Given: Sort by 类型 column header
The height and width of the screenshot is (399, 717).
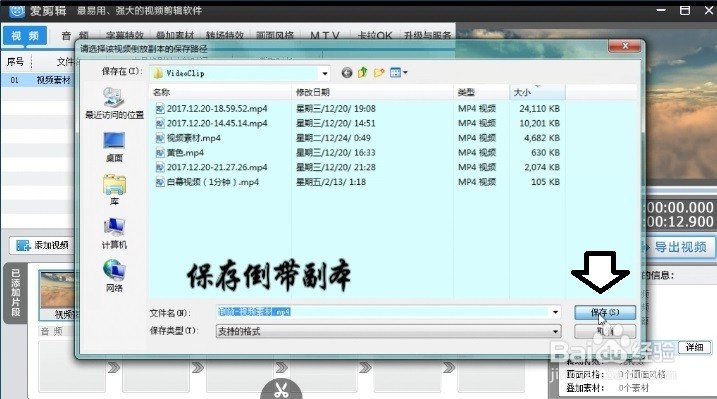Looking at the screenshot, I should (482, 92).
